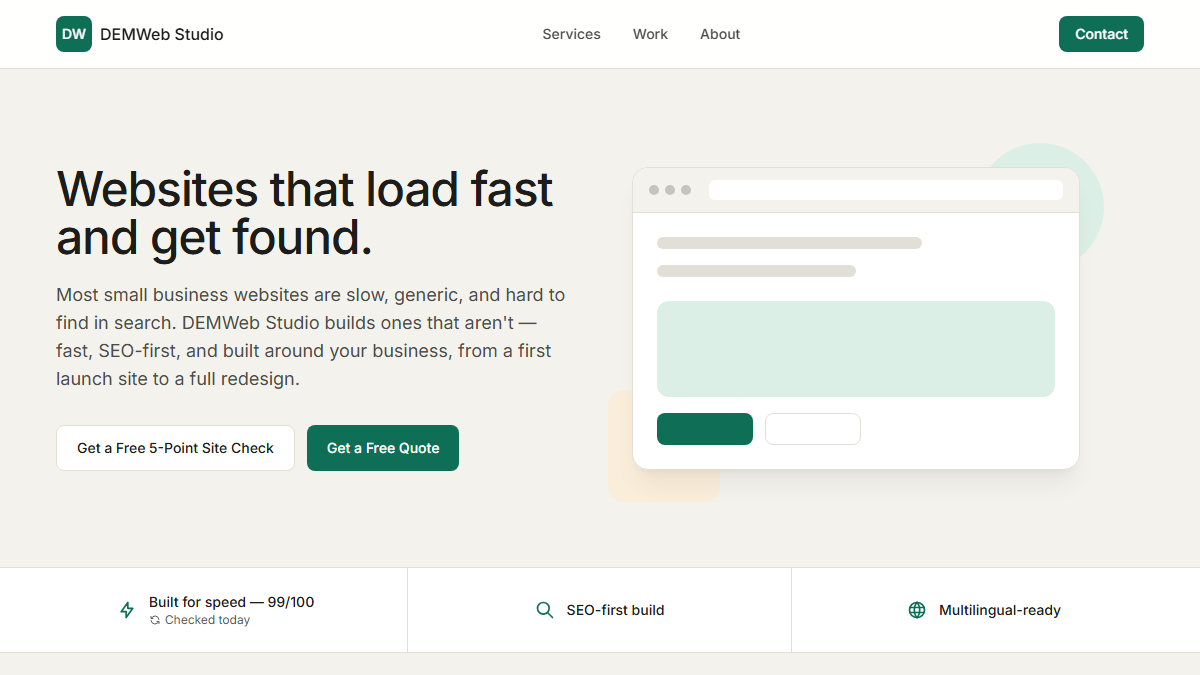Click the Checked today label

pyautogui.click(x=207, y=620)
